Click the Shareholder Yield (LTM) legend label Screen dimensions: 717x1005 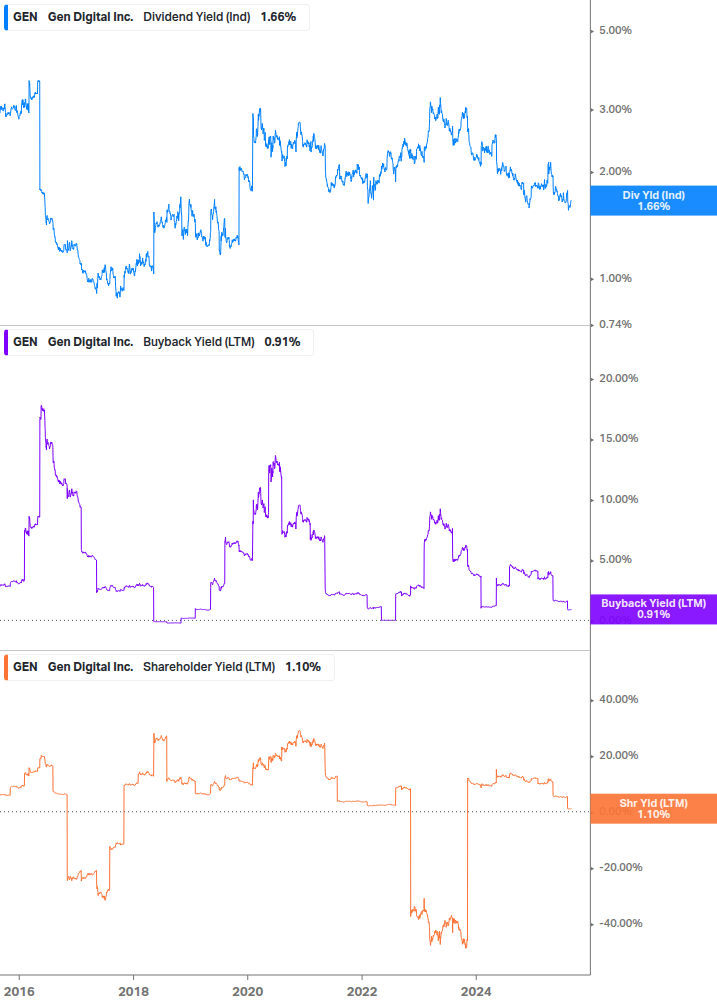click(x=209, y=667)
